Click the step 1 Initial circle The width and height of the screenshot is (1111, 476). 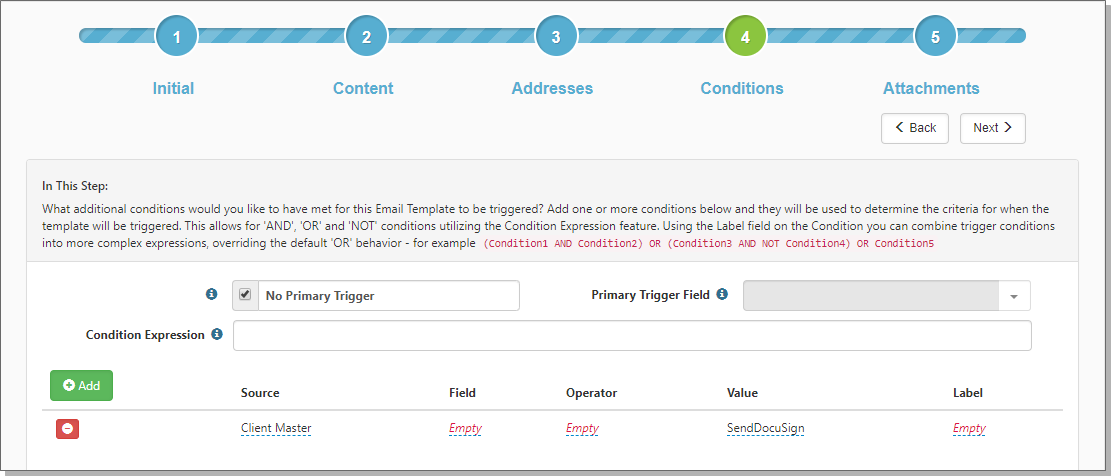coord(176,35)
